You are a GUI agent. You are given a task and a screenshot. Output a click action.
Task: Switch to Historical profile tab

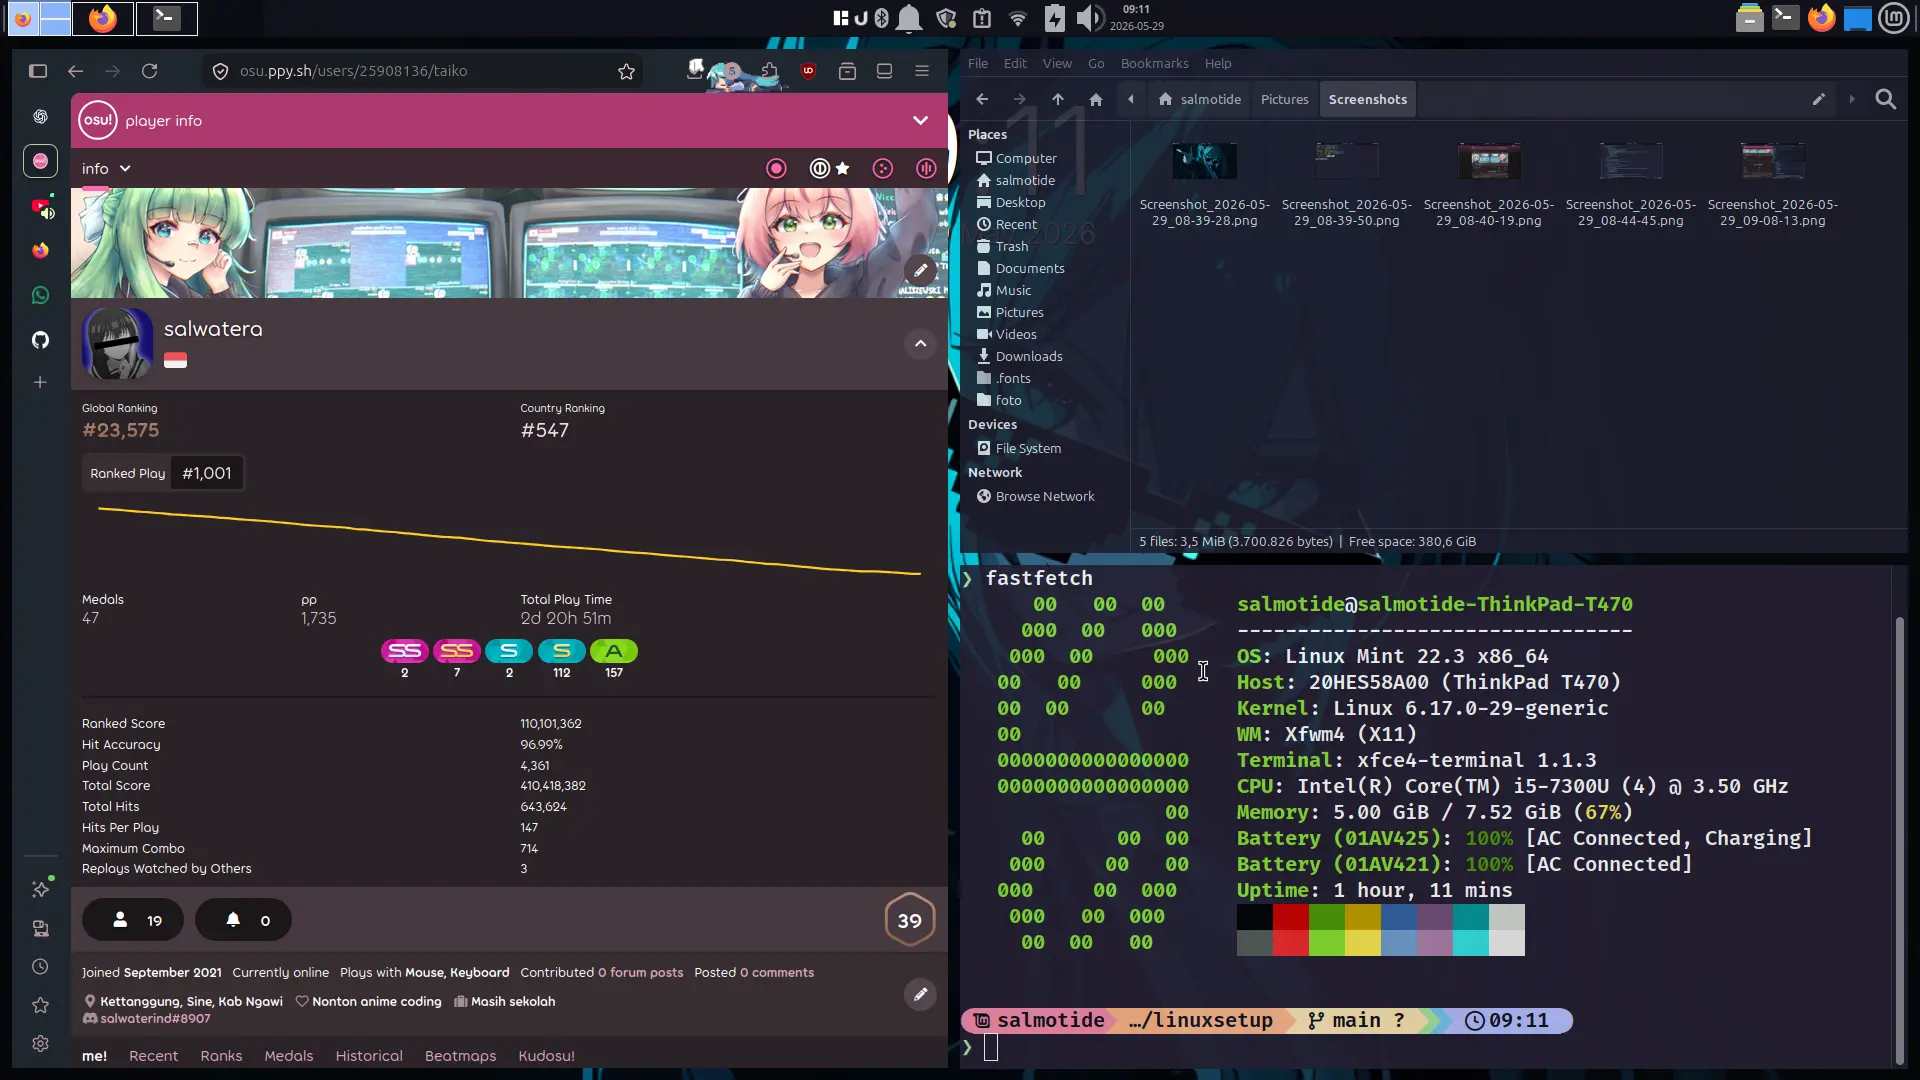[369, 1056]
